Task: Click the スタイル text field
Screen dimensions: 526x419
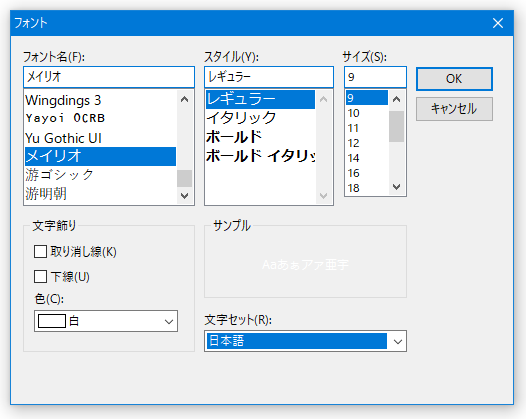Action: (x=269, y=77)
